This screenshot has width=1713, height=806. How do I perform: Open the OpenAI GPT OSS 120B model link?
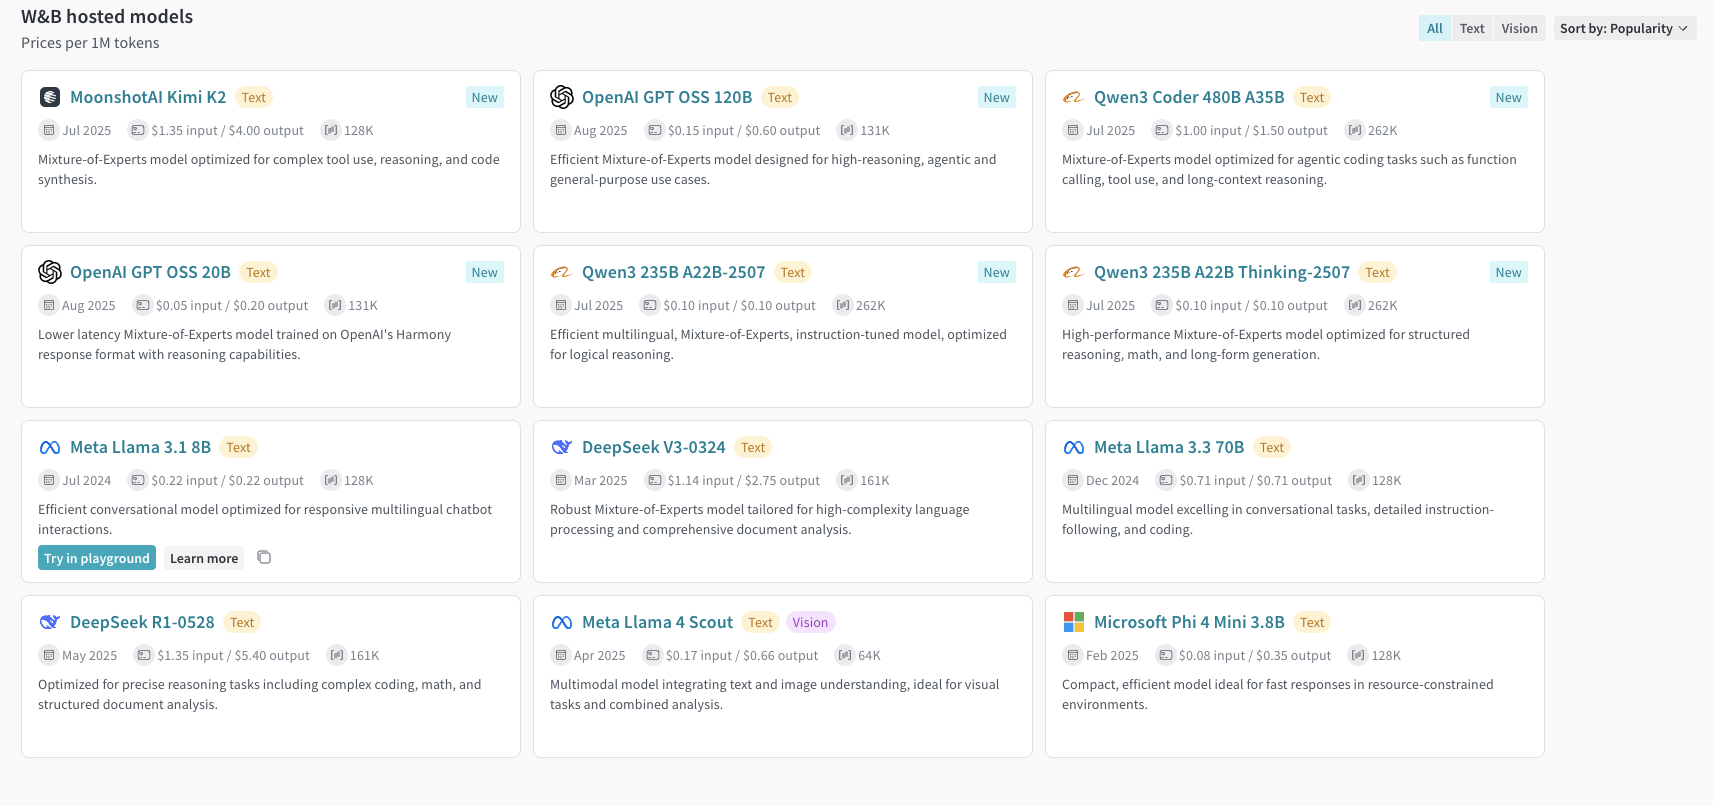[667, 97]
